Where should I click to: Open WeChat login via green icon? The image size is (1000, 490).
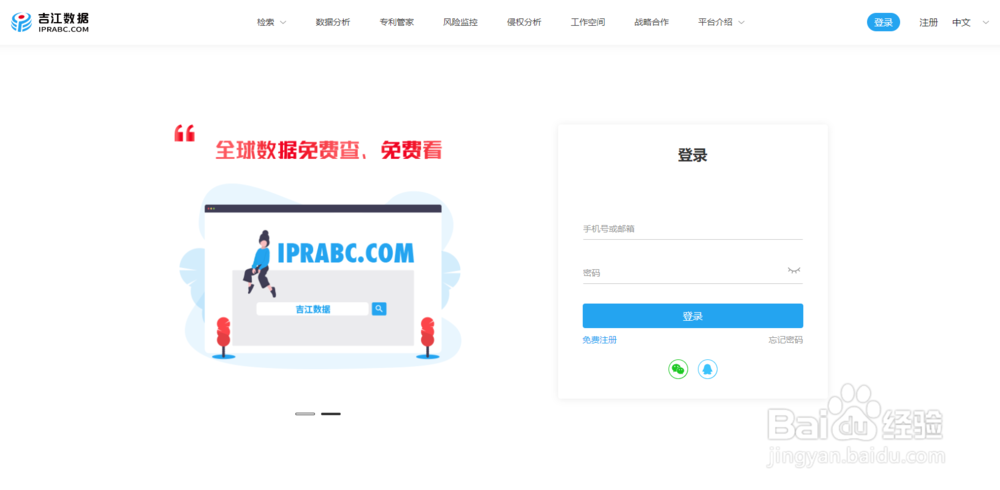[x=678, y=369]
